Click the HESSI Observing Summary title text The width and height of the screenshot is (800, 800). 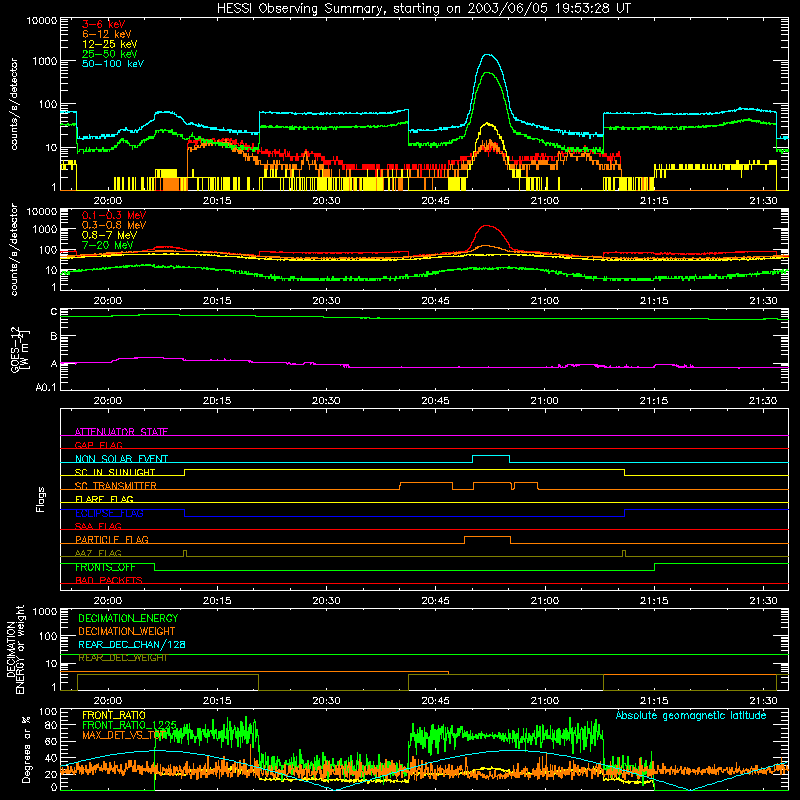tap(423, 9)
